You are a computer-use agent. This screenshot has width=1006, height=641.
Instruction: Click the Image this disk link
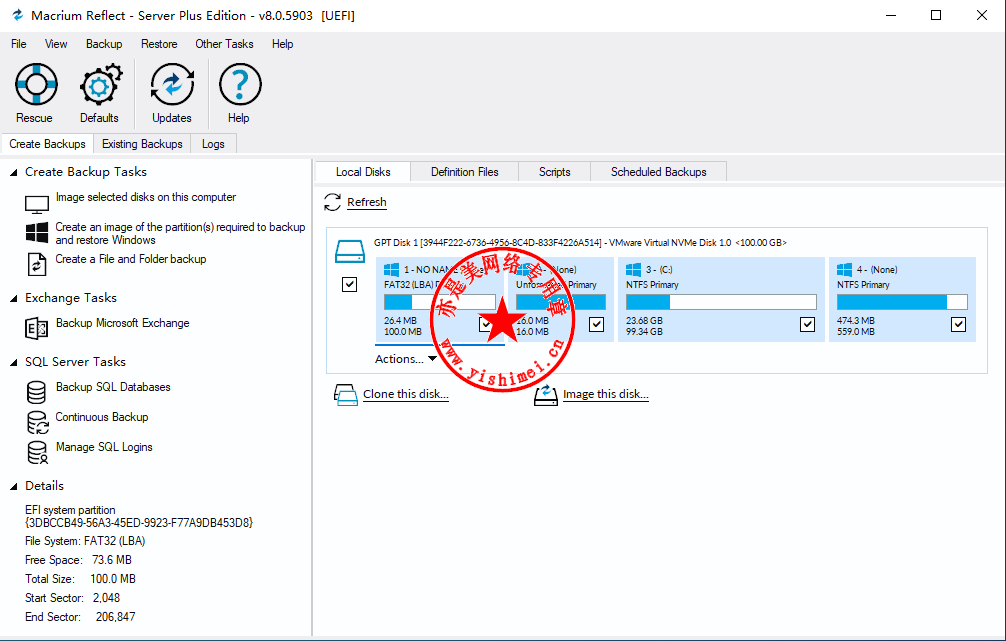pos(606,394)
